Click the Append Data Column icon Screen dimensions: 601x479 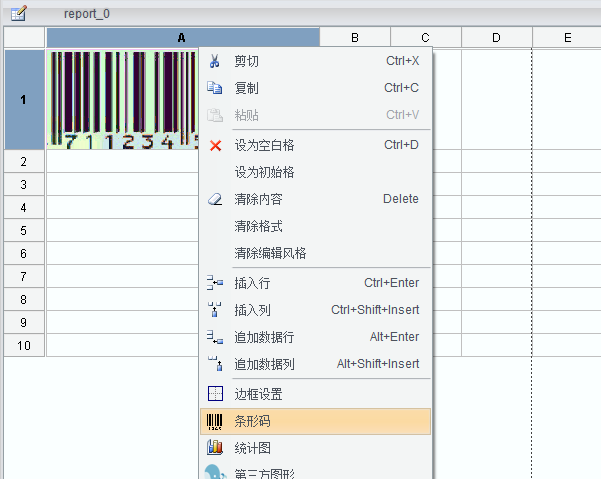pos(215,364)
